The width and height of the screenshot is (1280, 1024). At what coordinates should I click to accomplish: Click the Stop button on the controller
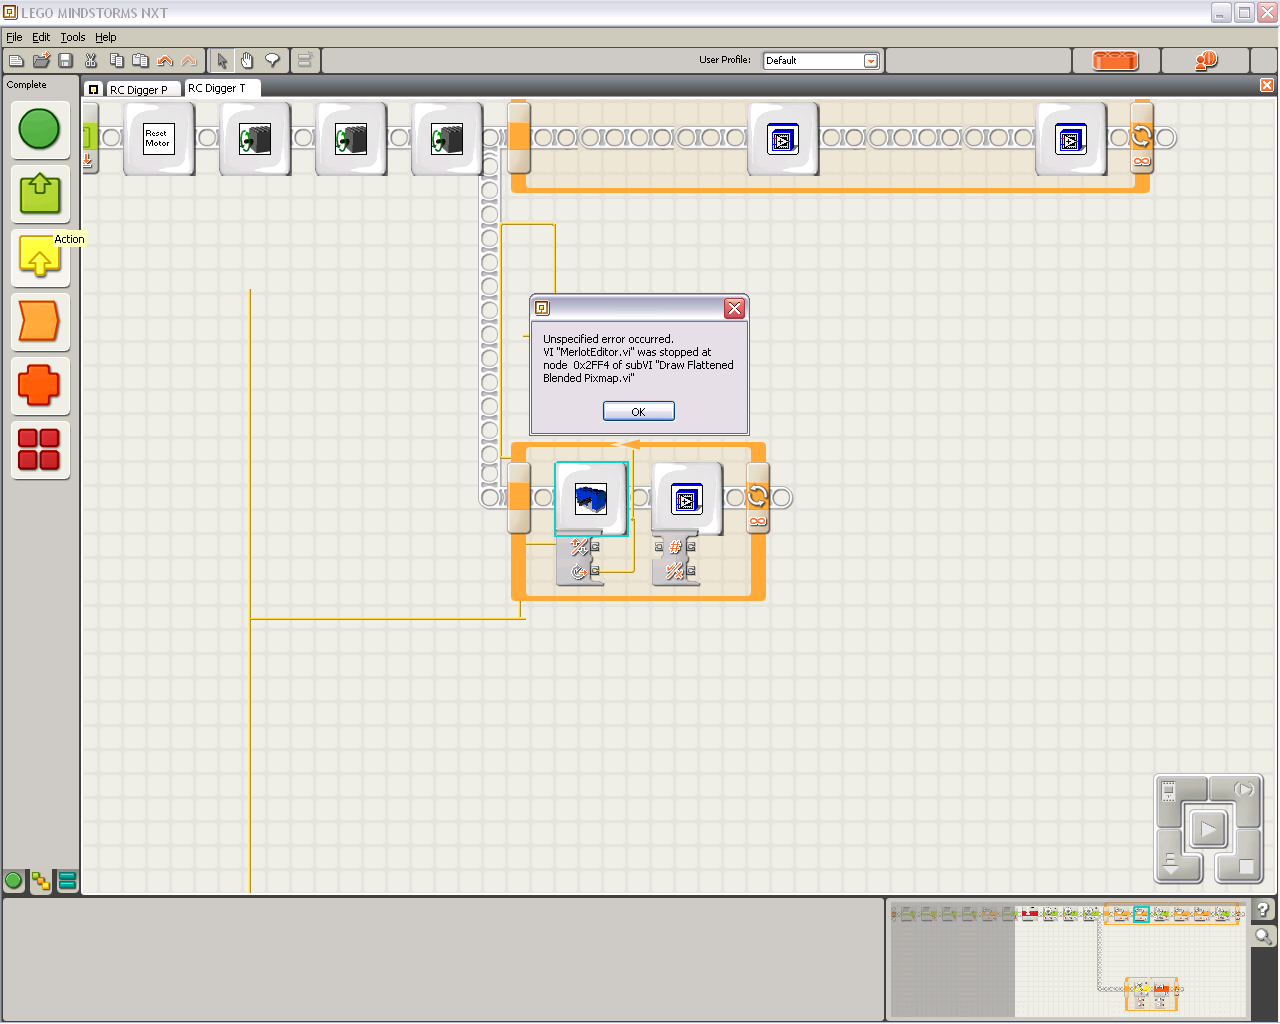(1244, 866)
